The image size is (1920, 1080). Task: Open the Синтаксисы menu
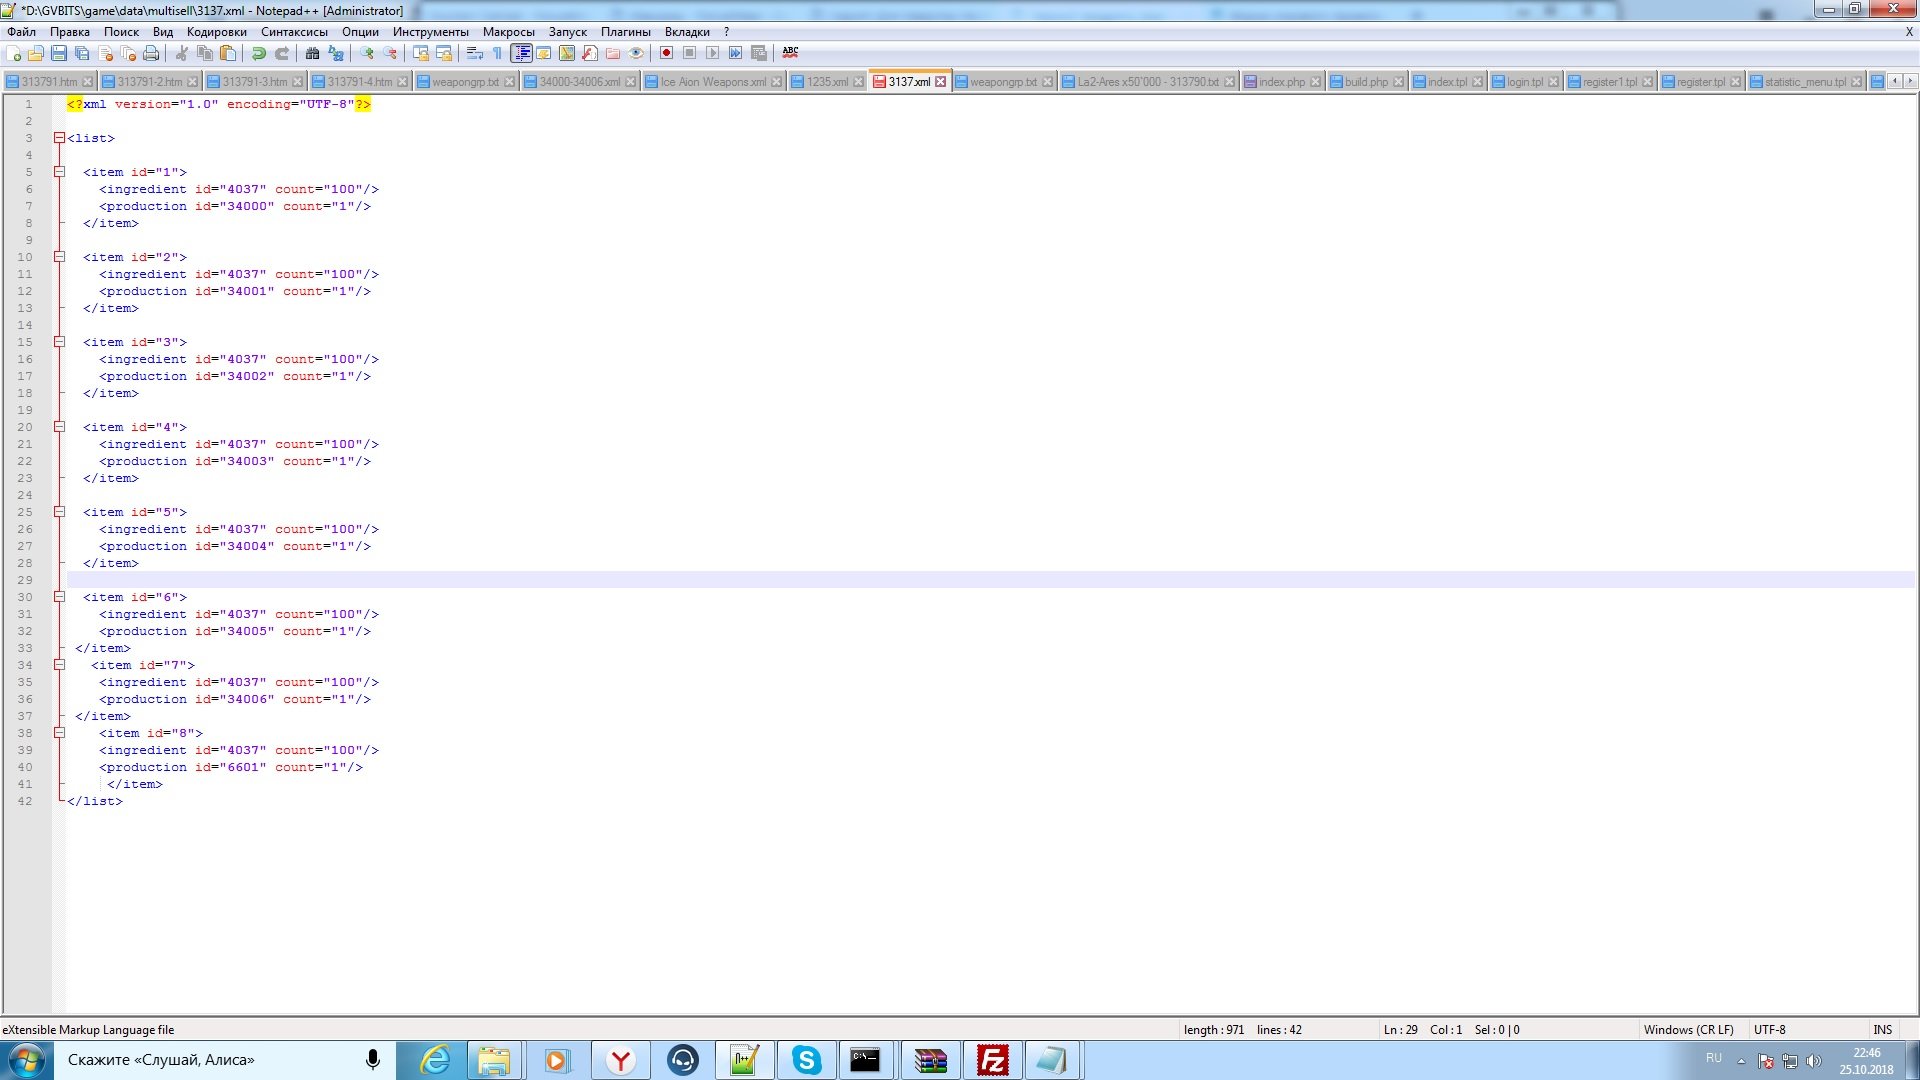(294, 32)
